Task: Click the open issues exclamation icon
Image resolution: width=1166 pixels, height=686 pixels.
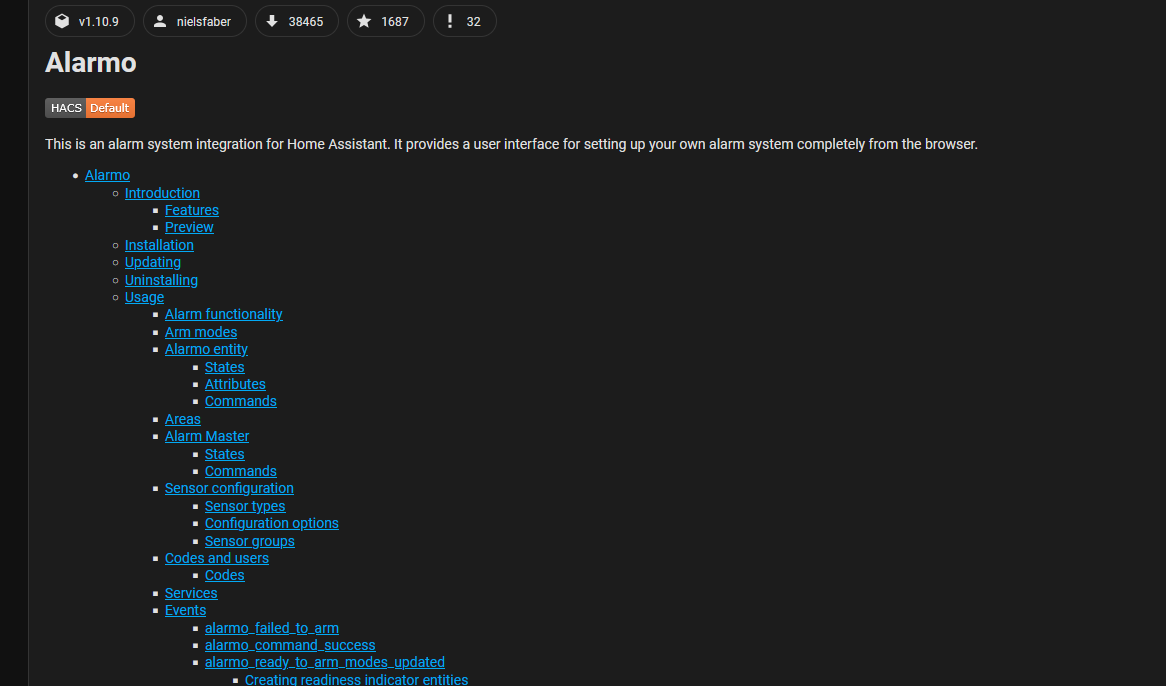Action: [449, 22]
